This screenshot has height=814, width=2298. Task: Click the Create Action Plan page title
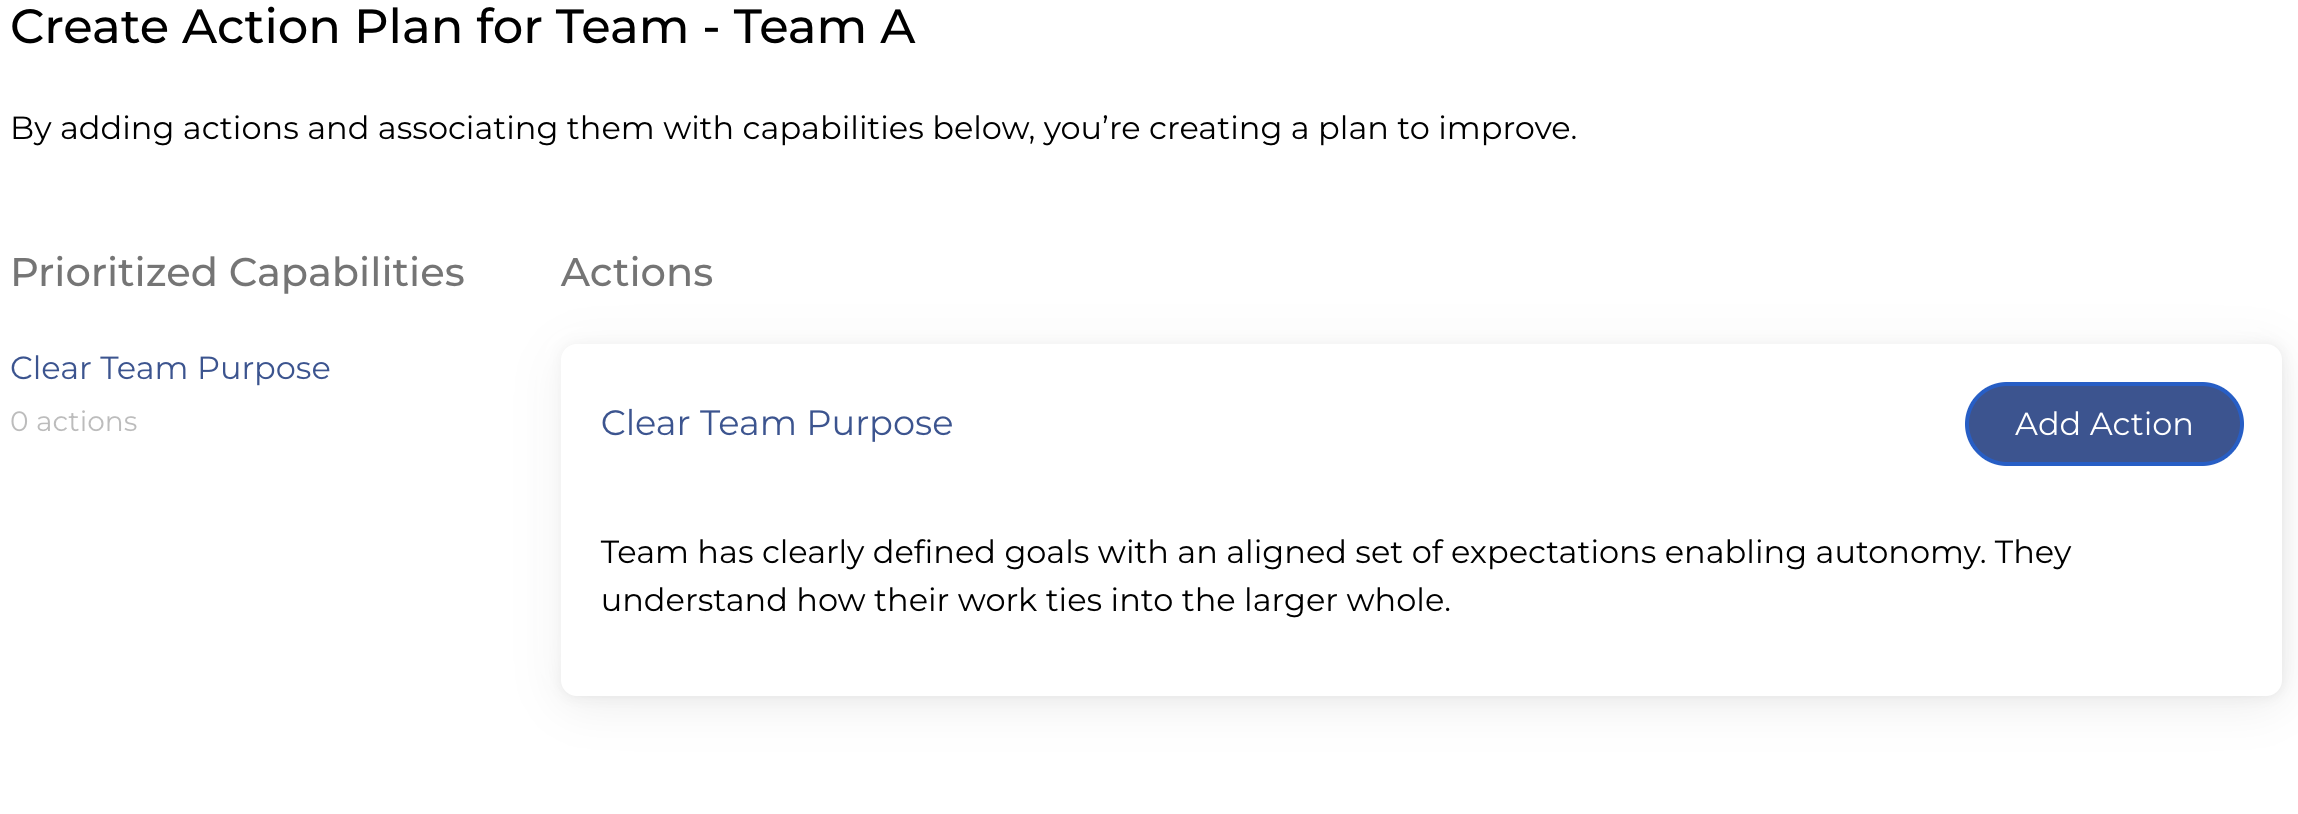click(x=462, y=27)
